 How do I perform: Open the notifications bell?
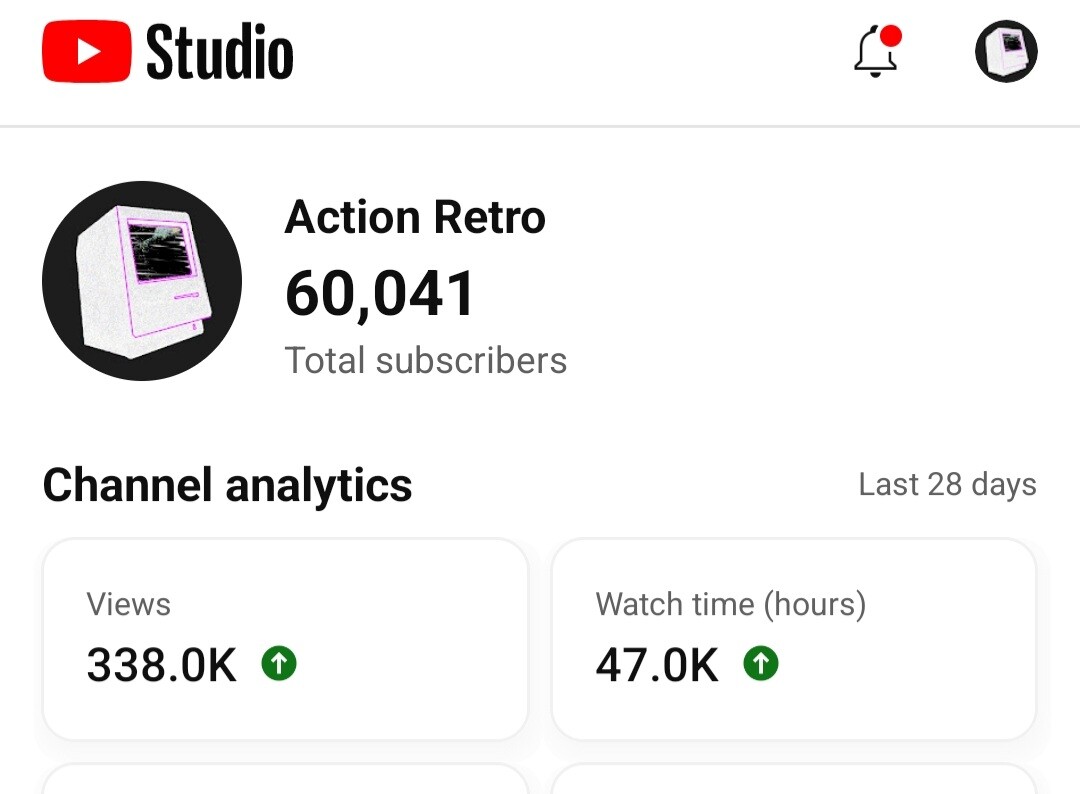pyautogui.click(x=876, y=52)
